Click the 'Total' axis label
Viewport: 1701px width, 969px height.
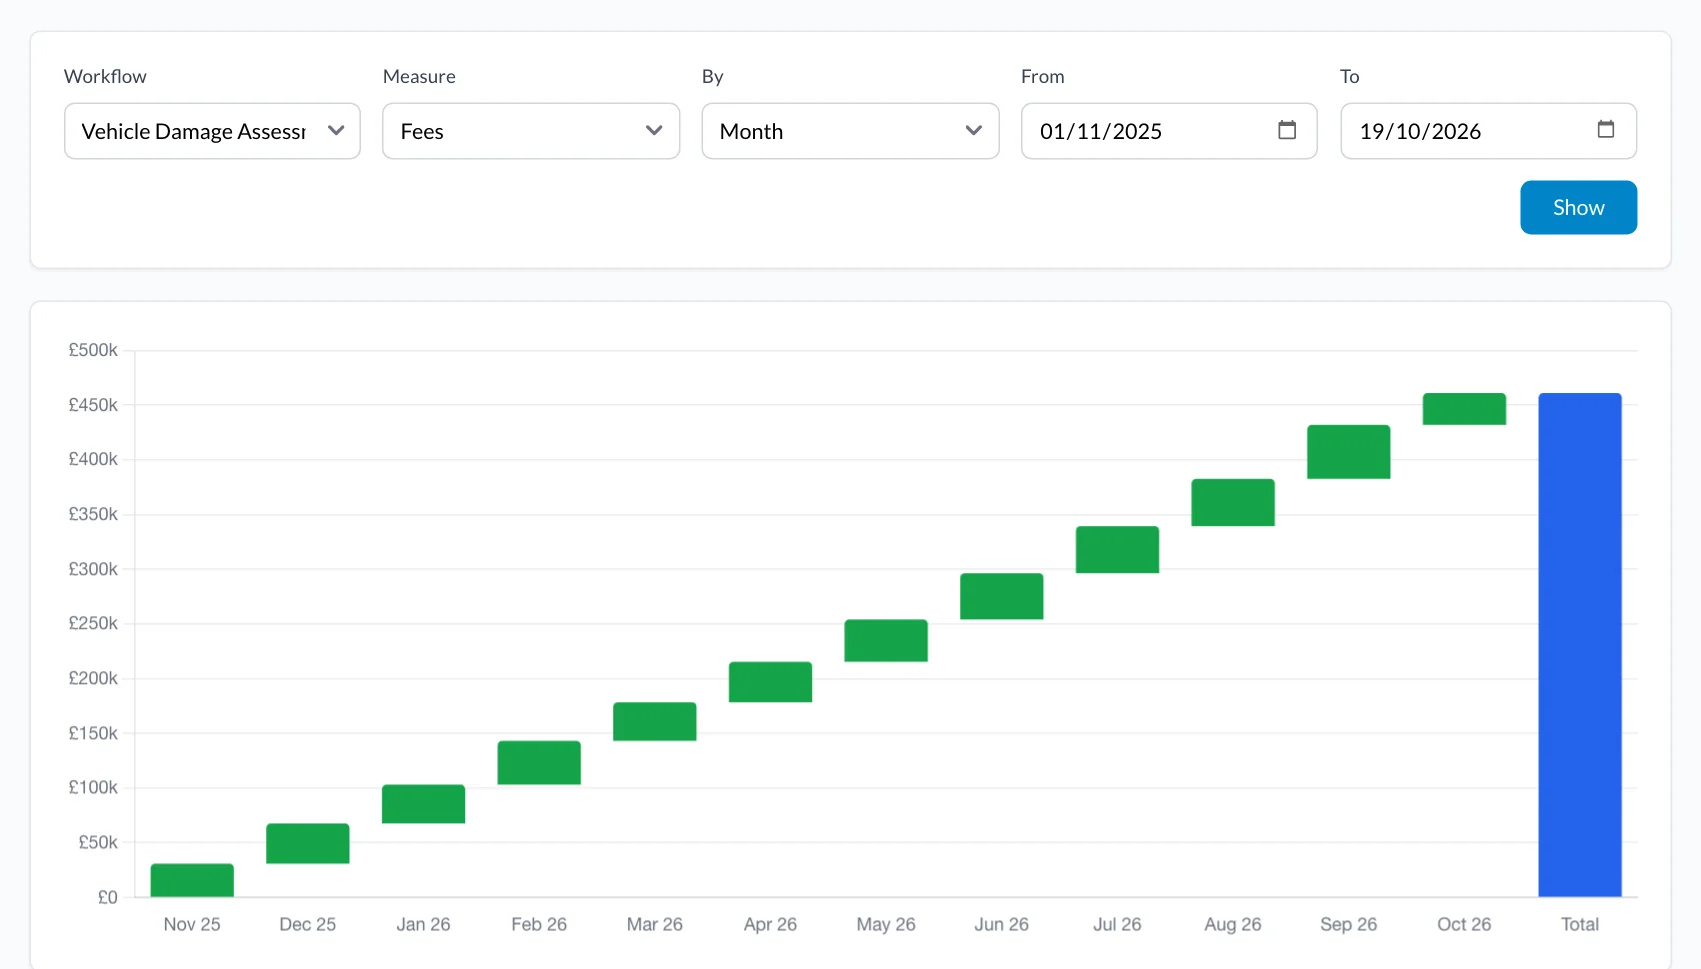1580,925
